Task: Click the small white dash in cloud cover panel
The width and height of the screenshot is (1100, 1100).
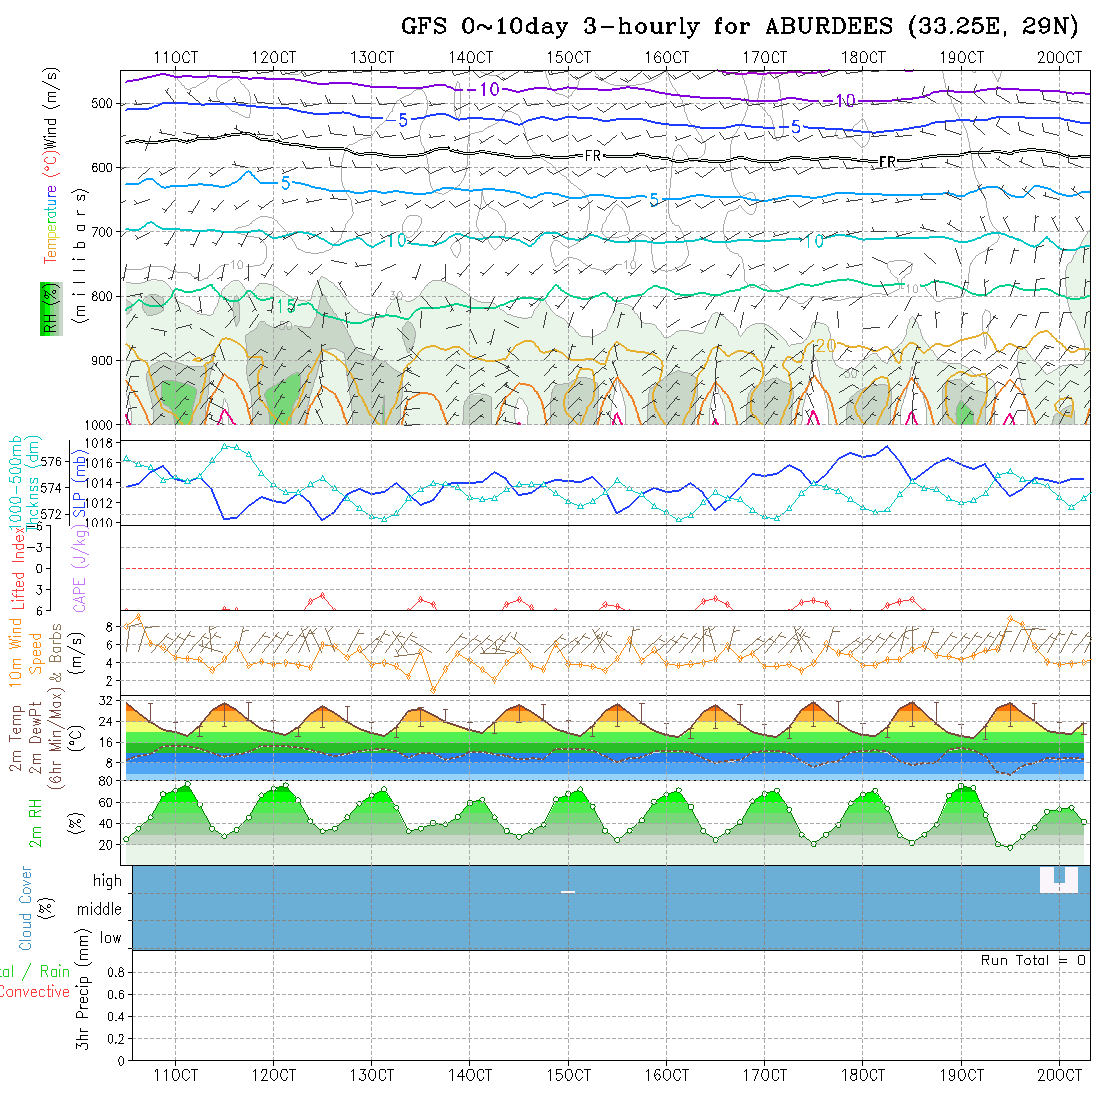Action: (x=568, y=891)
